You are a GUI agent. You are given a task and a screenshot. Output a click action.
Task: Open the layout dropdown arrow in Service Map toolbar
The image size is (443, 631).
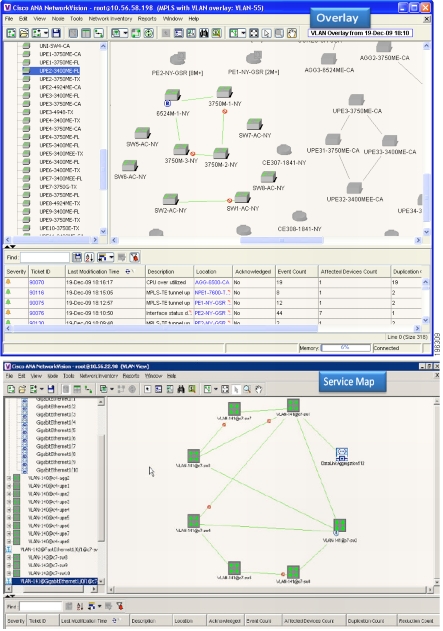pyautogui.click(x=216, y=389)
